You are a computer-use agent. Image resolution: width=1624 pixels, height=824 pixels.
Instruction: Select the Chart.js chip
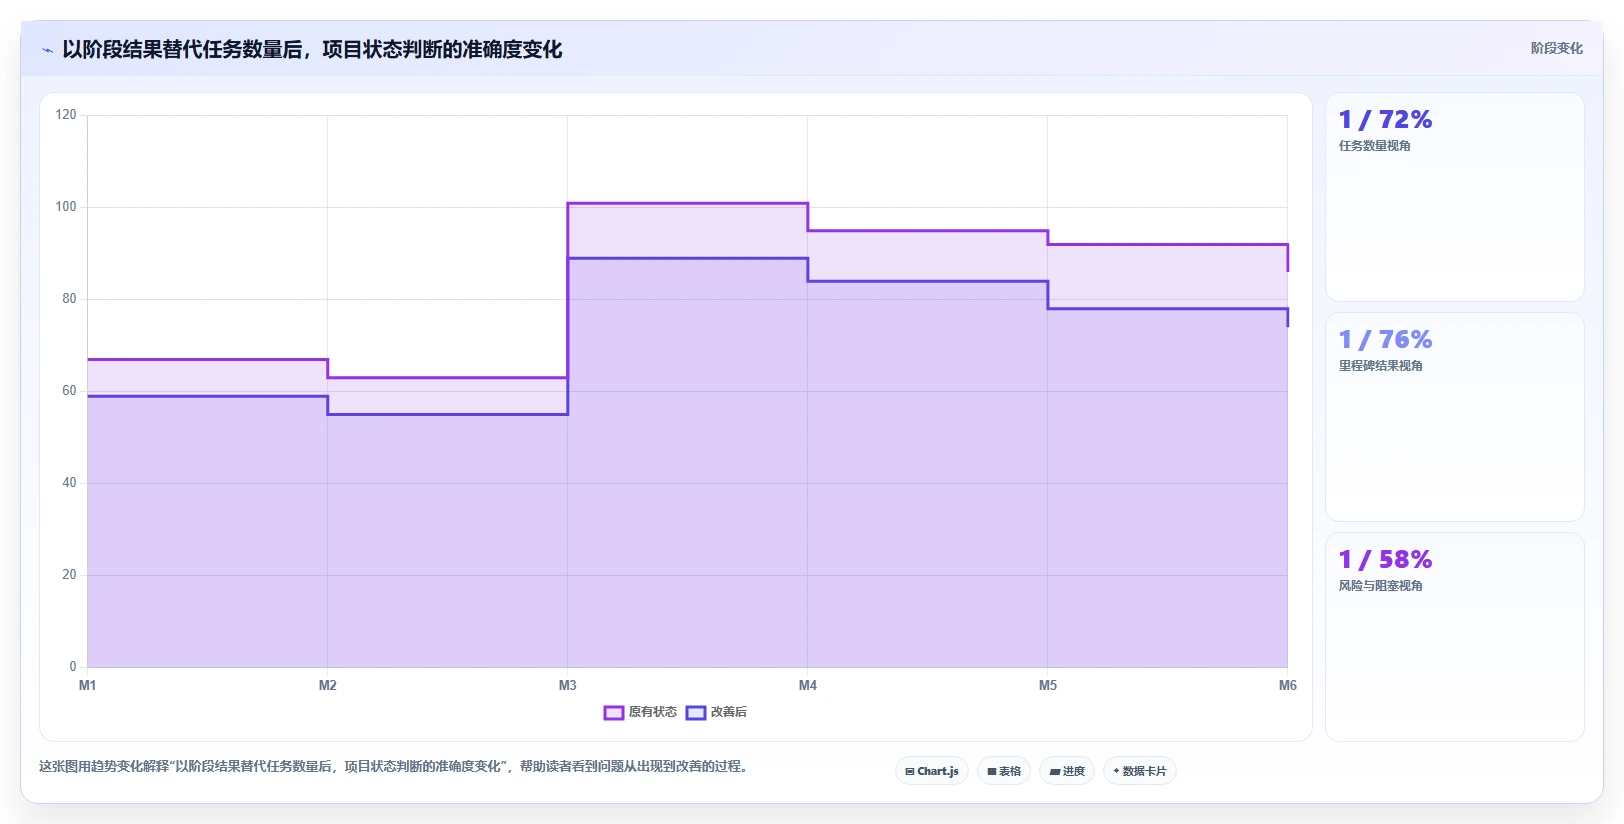coord(932,771)
